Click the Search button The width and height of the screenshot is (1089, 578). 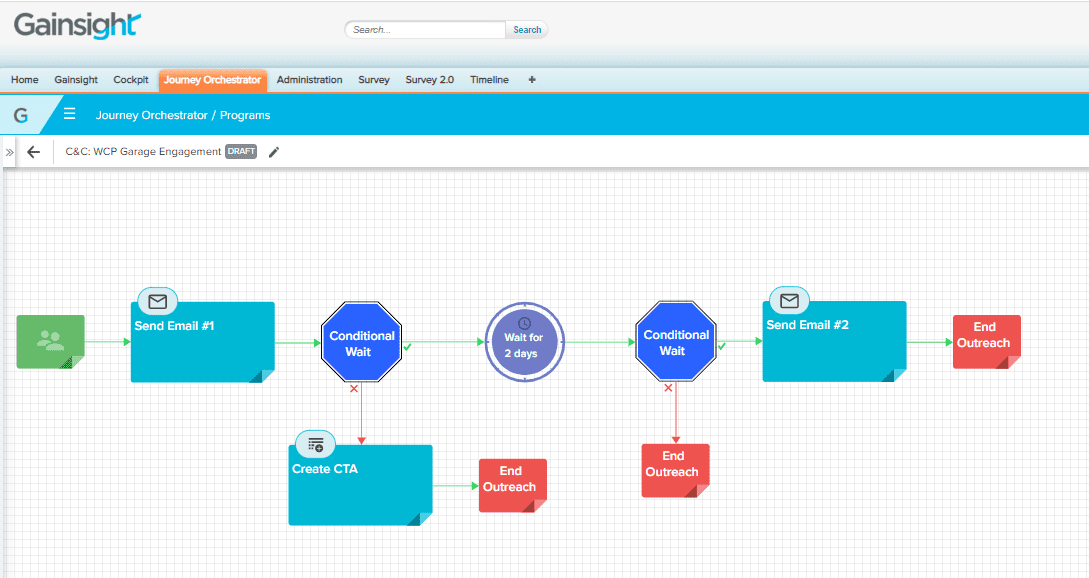(527, 30)
